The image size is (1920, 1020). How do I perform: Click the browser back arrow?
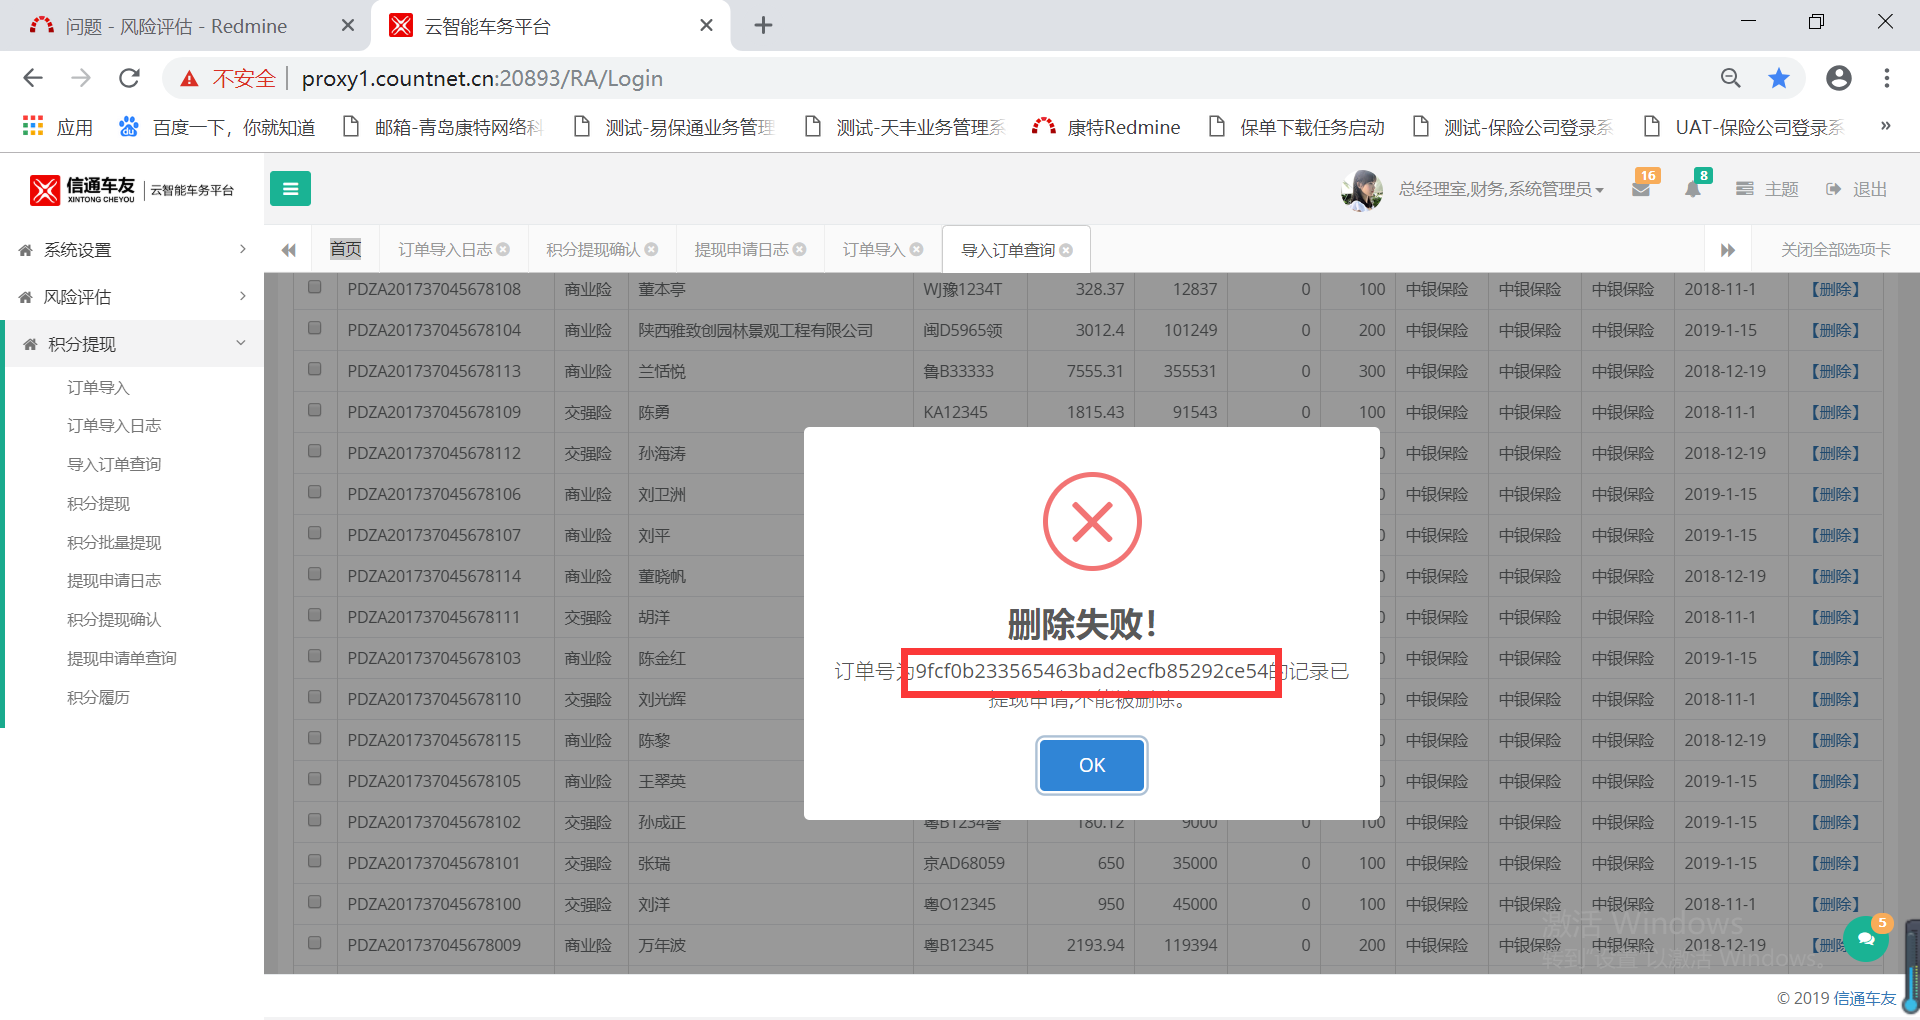(33, 78)
